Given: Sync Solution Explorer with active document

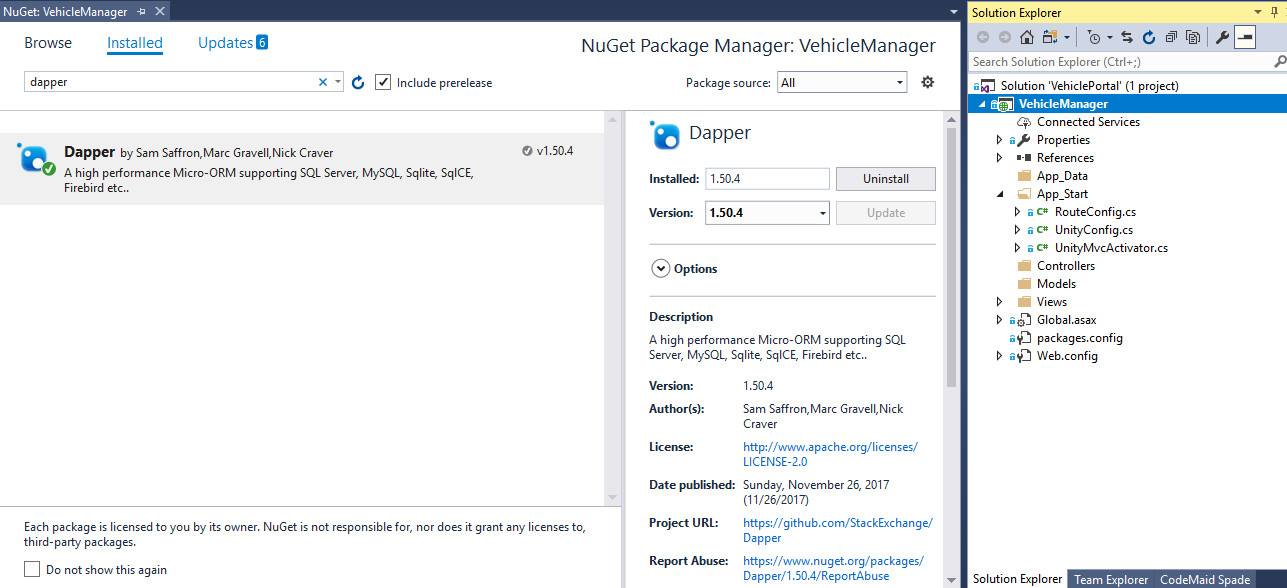Looking at the screenshot, I should pyautogui.click(x=1128, y=36).
